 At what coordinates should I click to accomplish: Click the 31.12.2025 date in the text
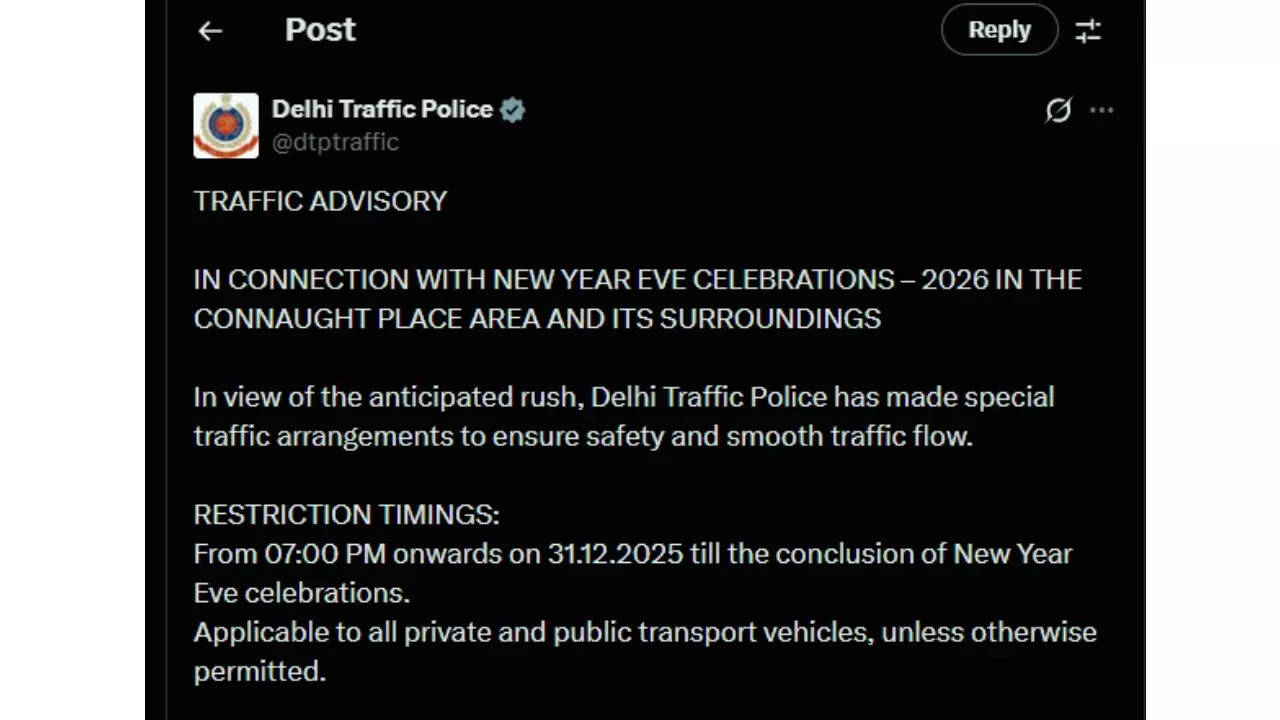pos(618,554)
